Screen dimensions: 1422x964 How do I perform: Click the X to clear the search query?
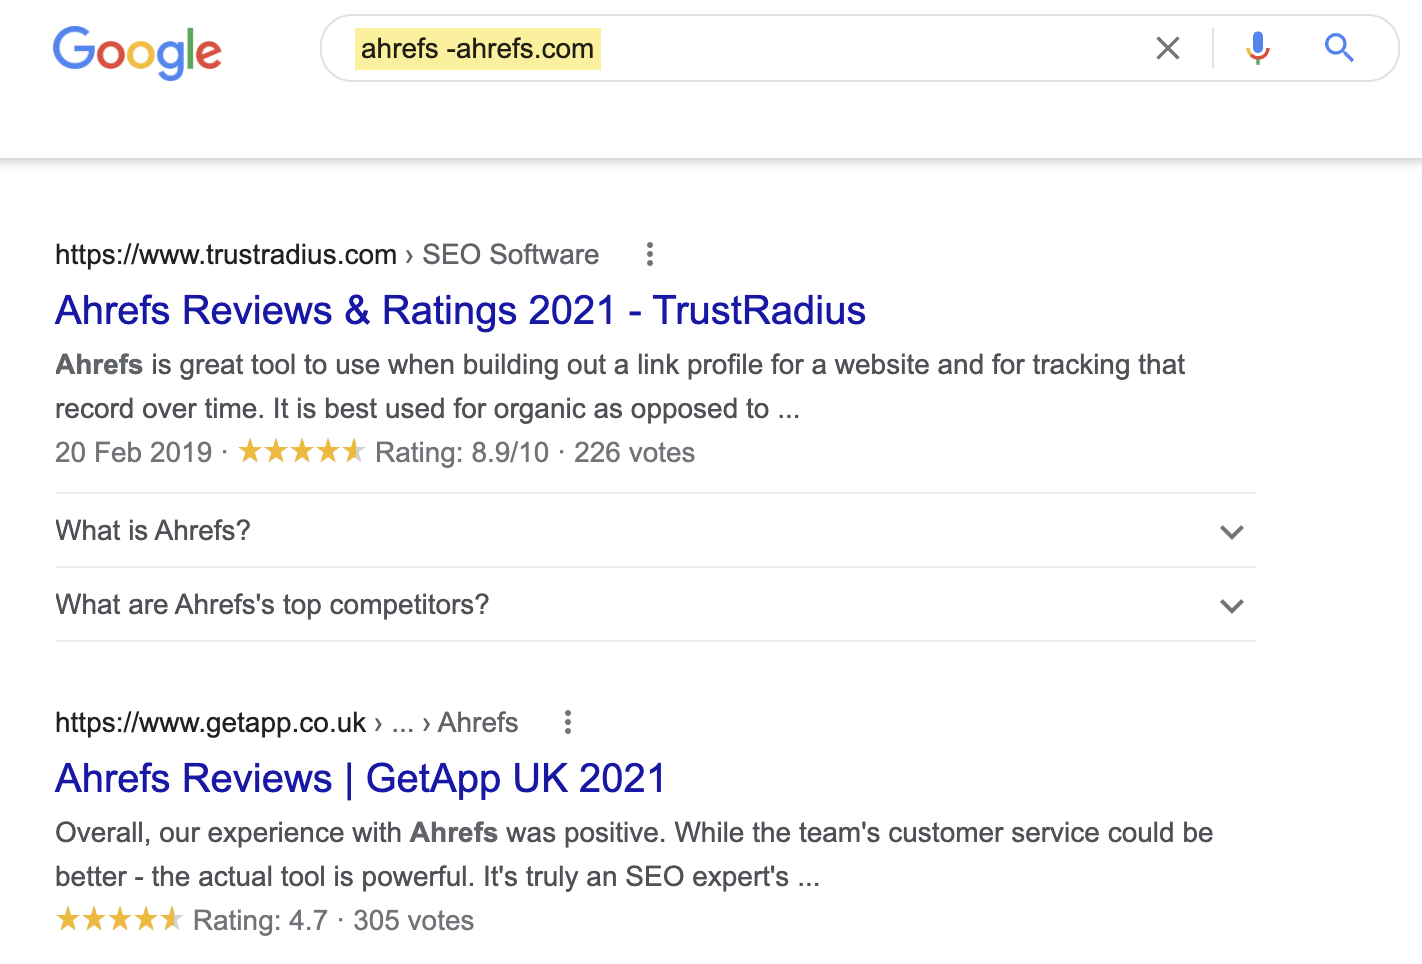click(x=1167, y=47)
